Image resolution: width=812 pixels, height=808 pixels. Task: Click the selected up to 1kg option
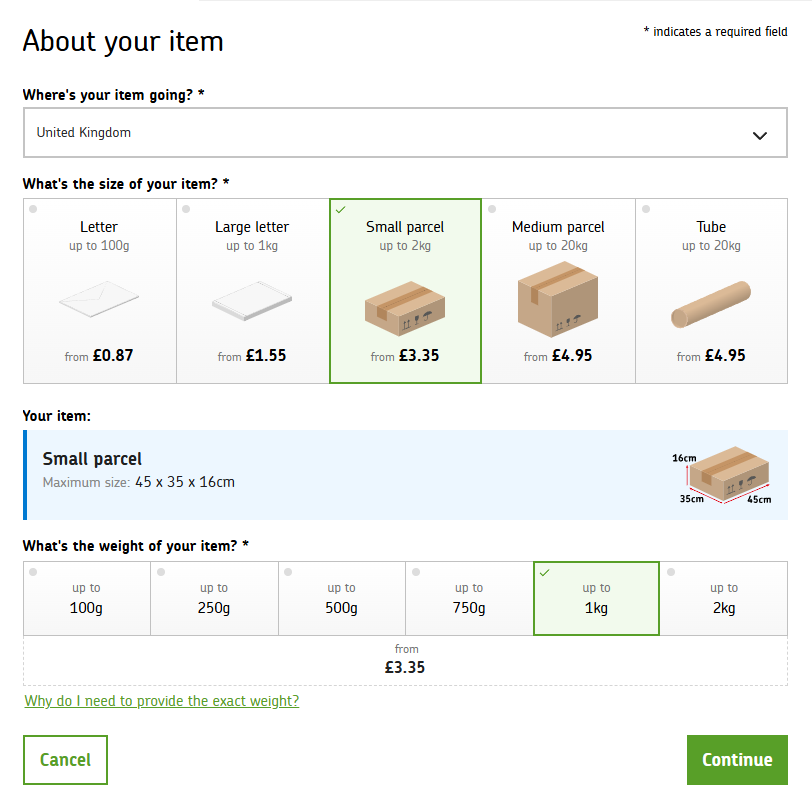[x=596, y=598]
